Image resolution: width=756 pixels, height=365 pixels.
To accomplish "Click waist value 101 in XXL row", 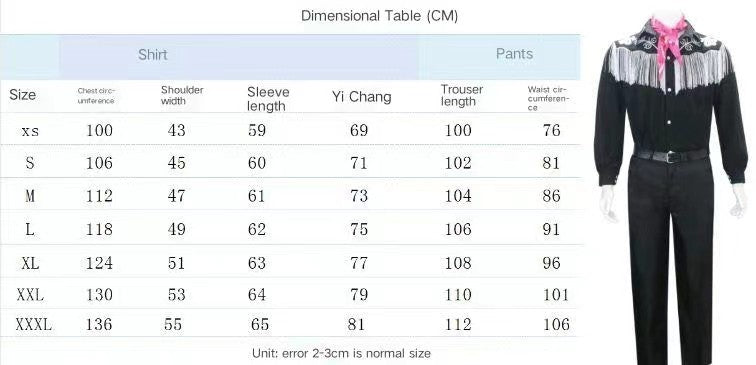I will point(556,294).
